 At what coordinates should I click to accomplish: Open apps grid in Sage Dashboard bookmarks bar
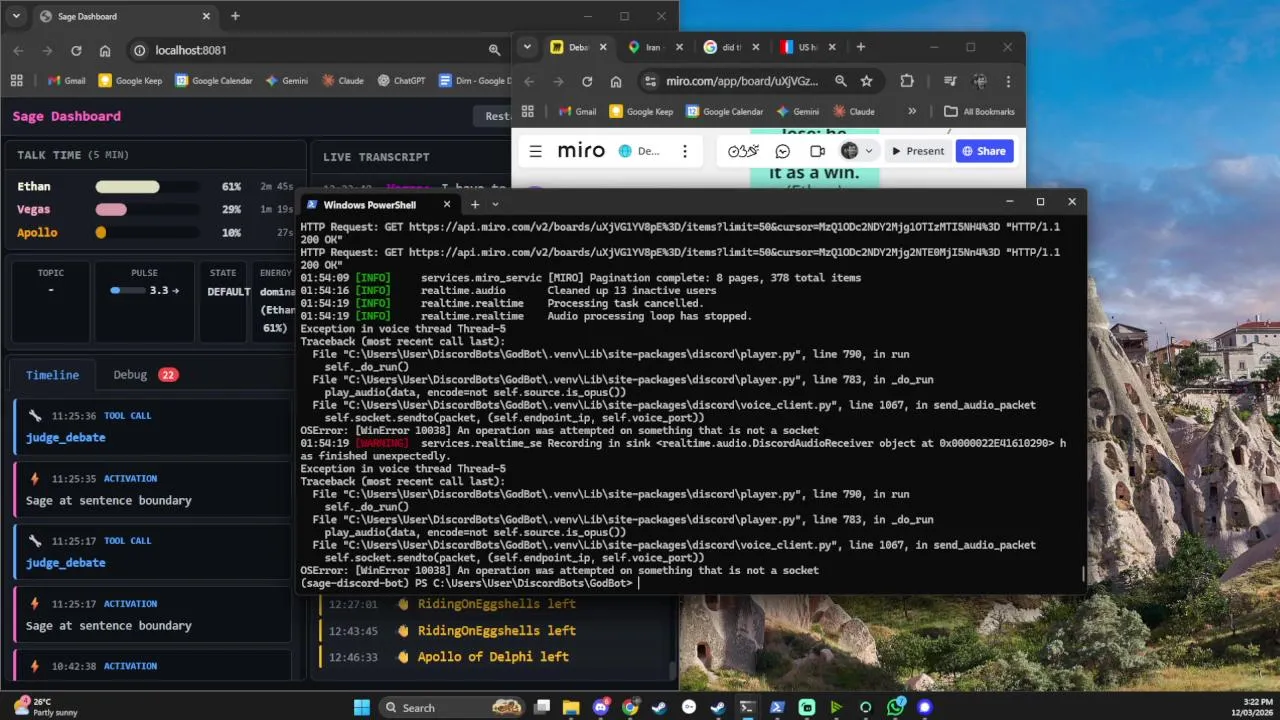(x=16, y=81)
